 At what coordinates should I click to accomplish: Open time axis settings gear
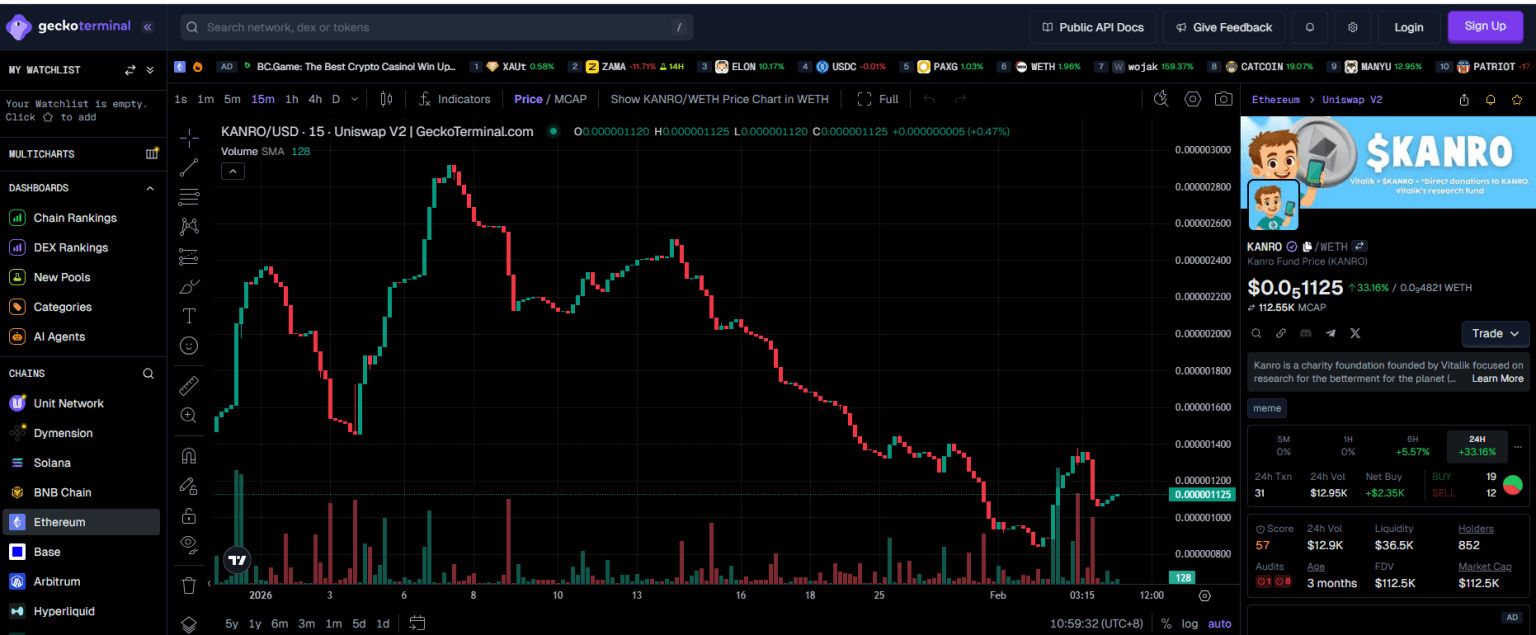point(1204,595)
